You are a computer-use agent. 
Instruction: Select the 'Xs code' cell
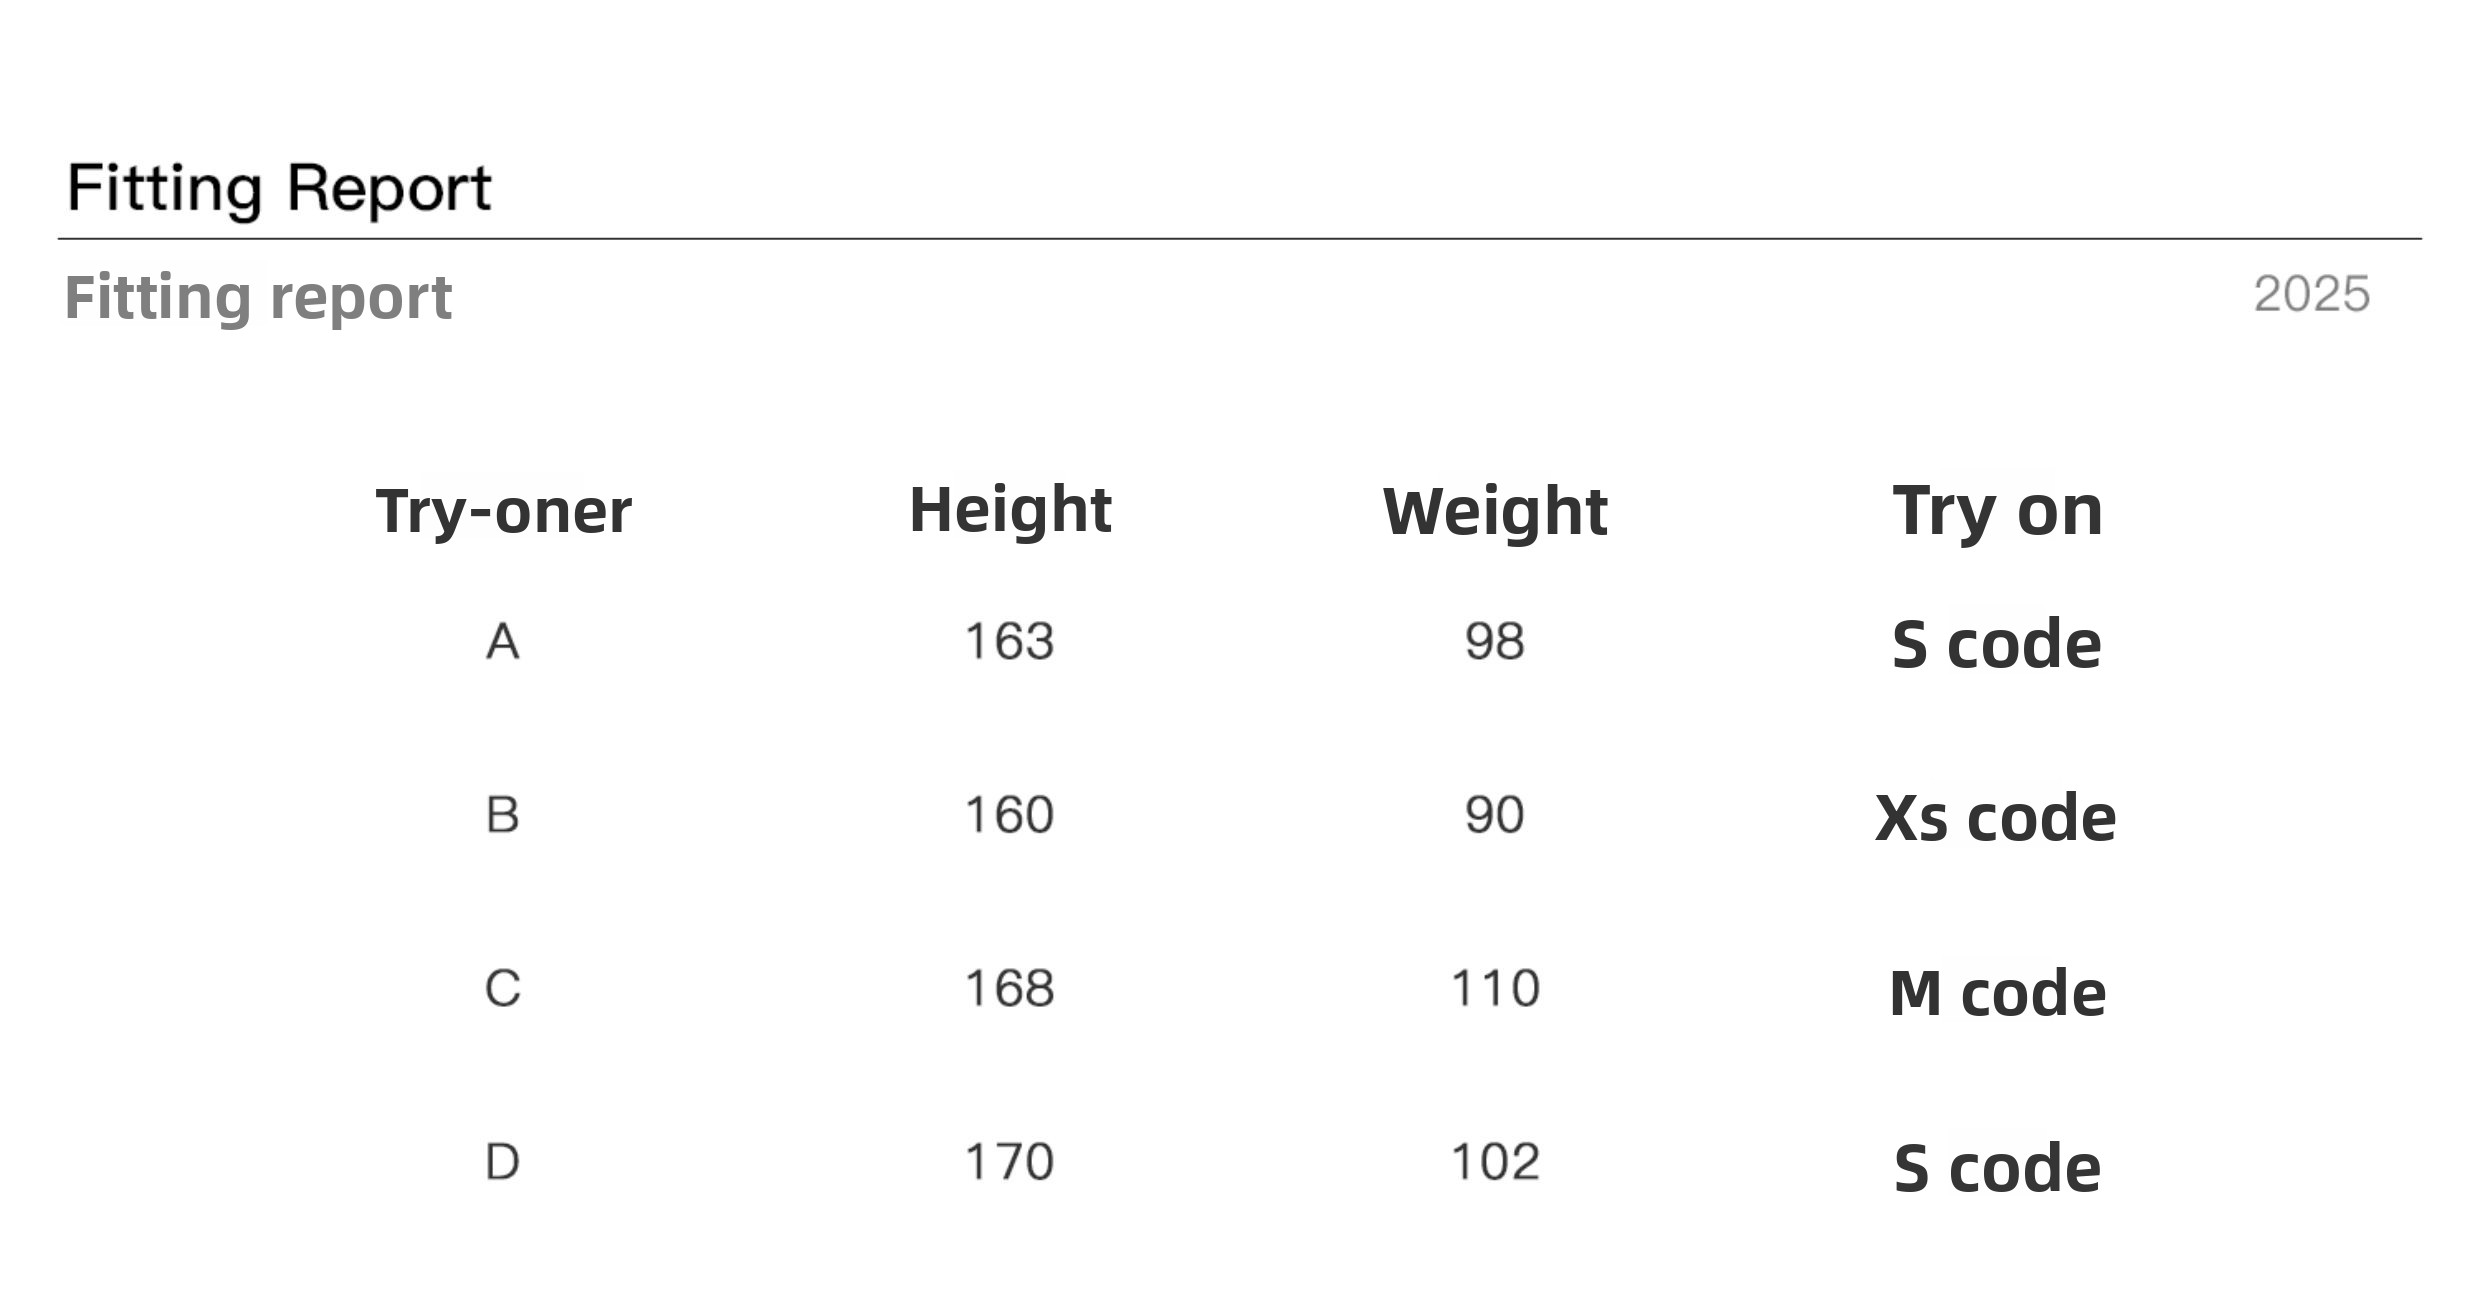1995,818
